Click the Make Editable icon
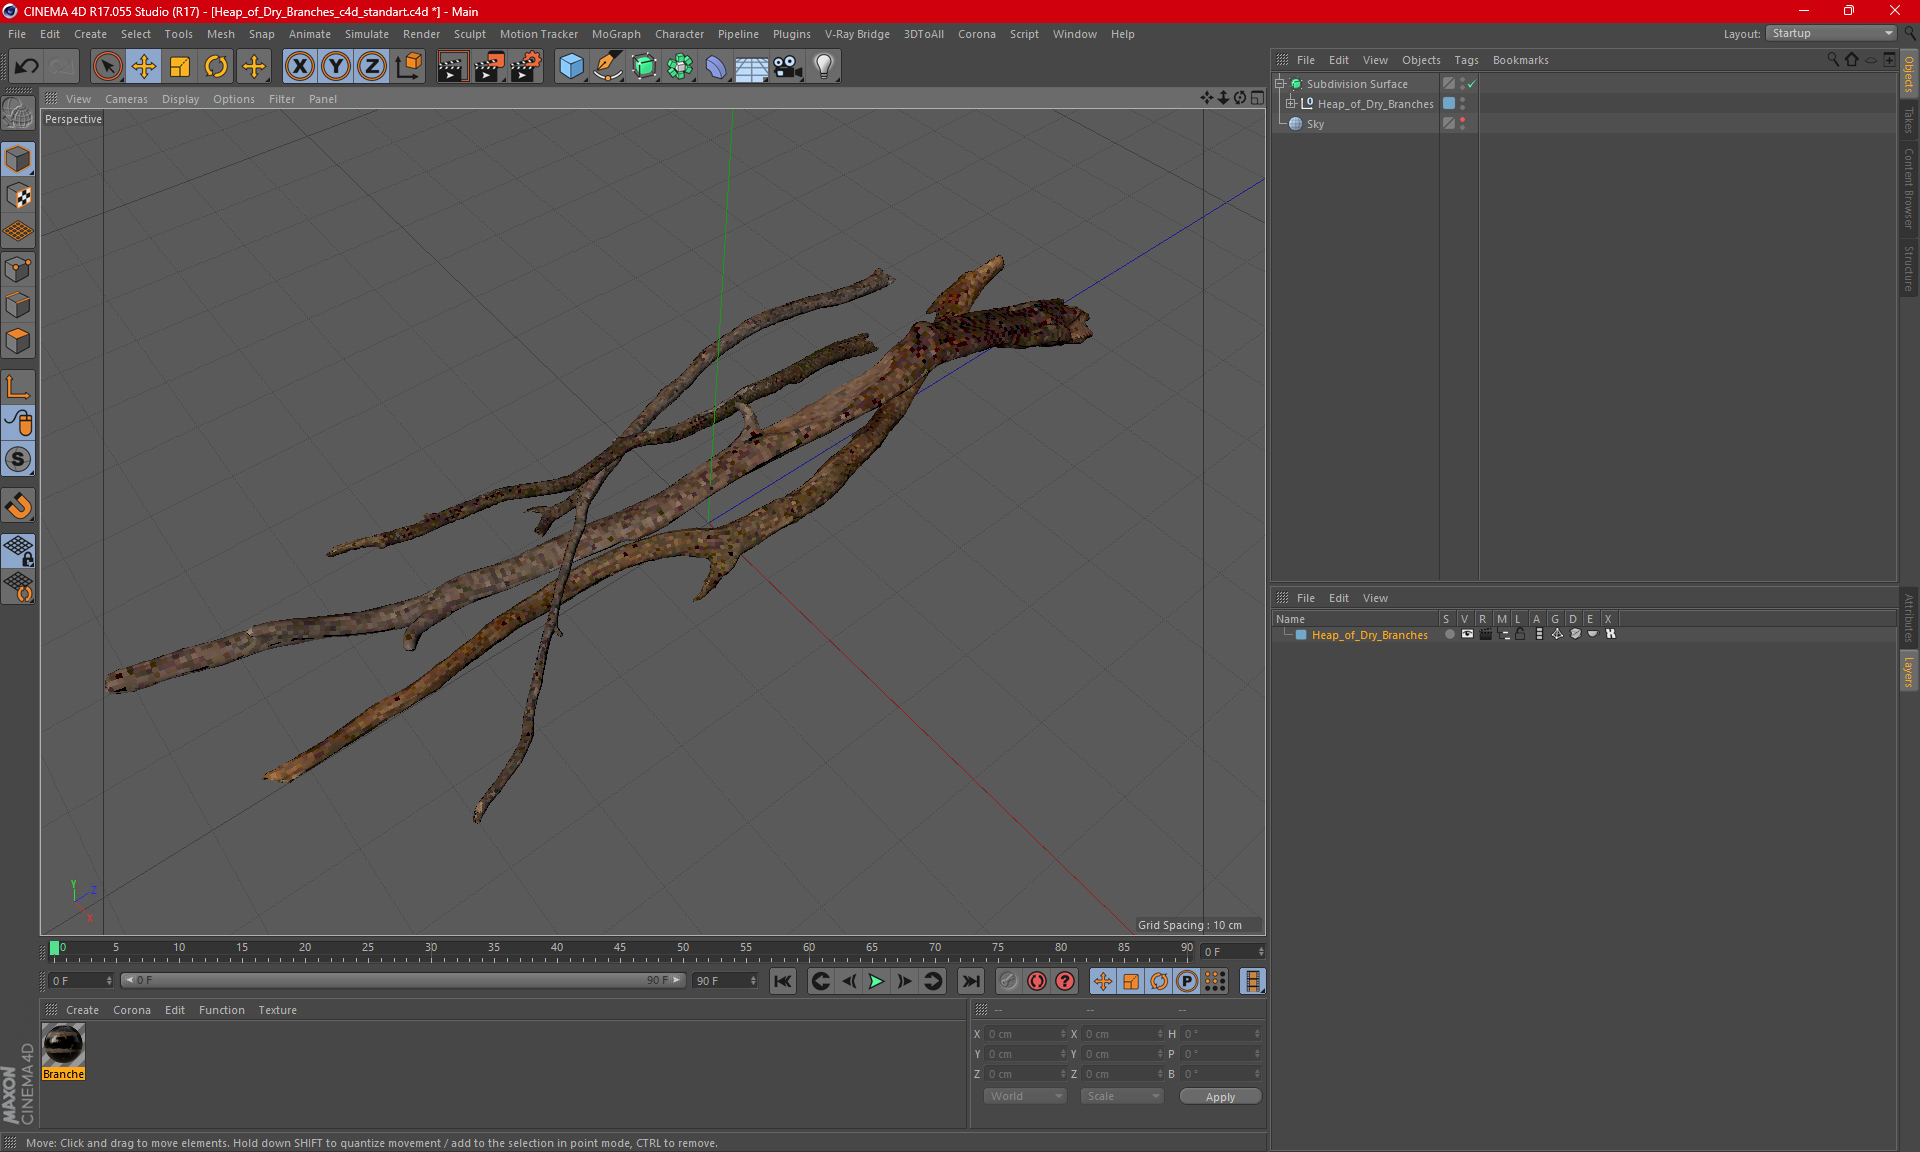Viewport: 1920px width, 1152px height. click(x=18, y=114)
